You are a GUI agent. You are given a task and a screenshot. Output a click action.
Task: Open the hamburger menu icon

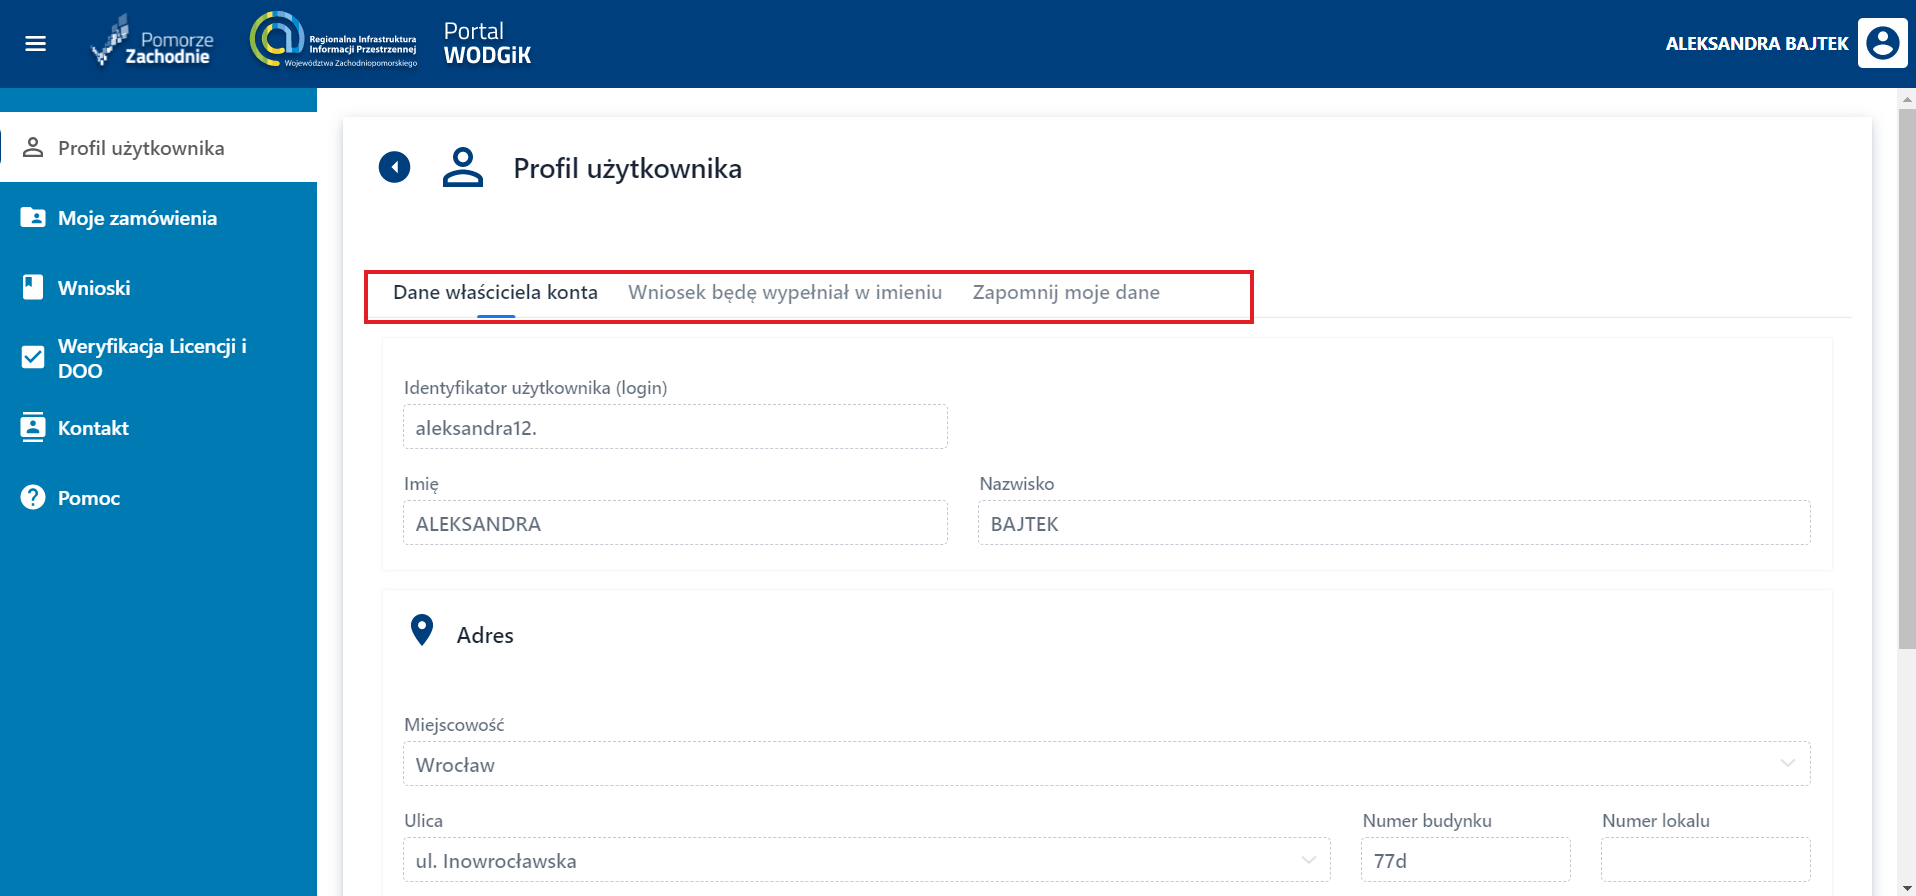point(36,44)
